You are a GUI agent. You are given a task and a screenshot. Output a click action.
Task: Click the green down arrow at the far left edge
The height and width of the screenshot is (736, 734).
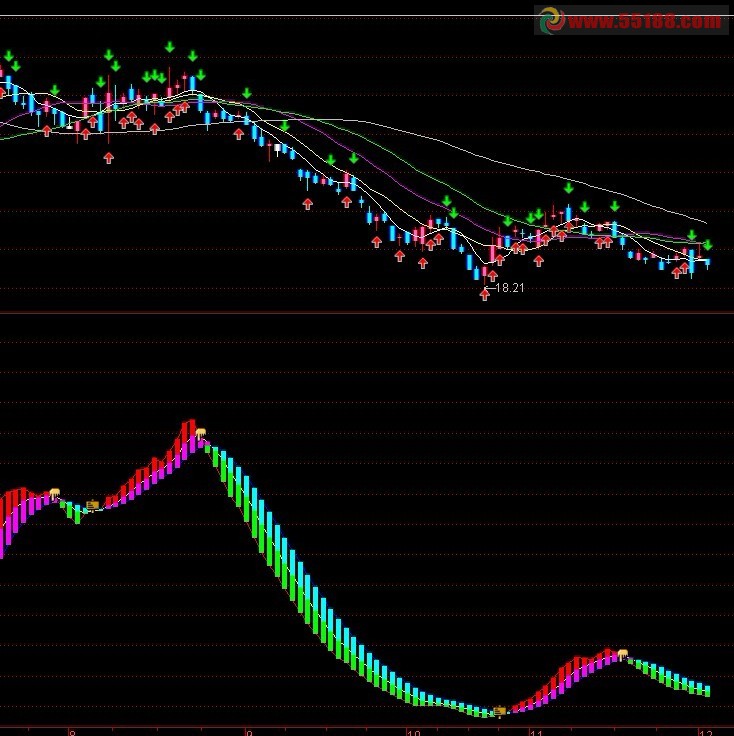pyautogui.click(x=4, y=56)
